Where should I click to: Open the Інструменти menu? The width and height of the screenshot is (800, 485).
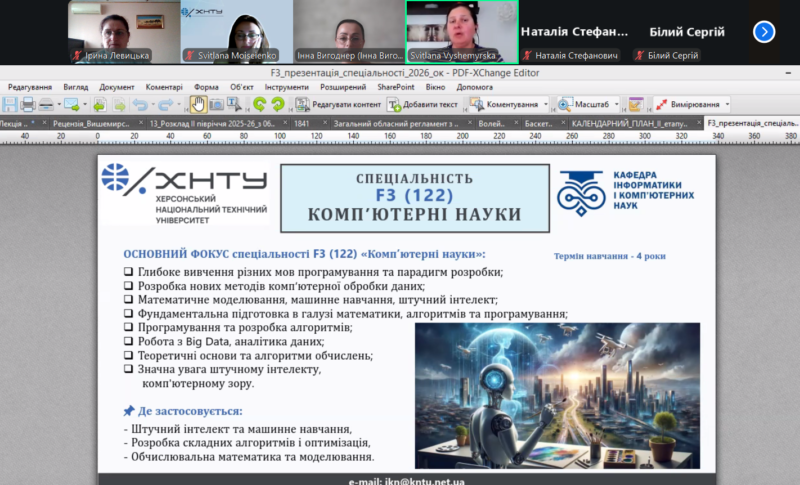(287, 87)
